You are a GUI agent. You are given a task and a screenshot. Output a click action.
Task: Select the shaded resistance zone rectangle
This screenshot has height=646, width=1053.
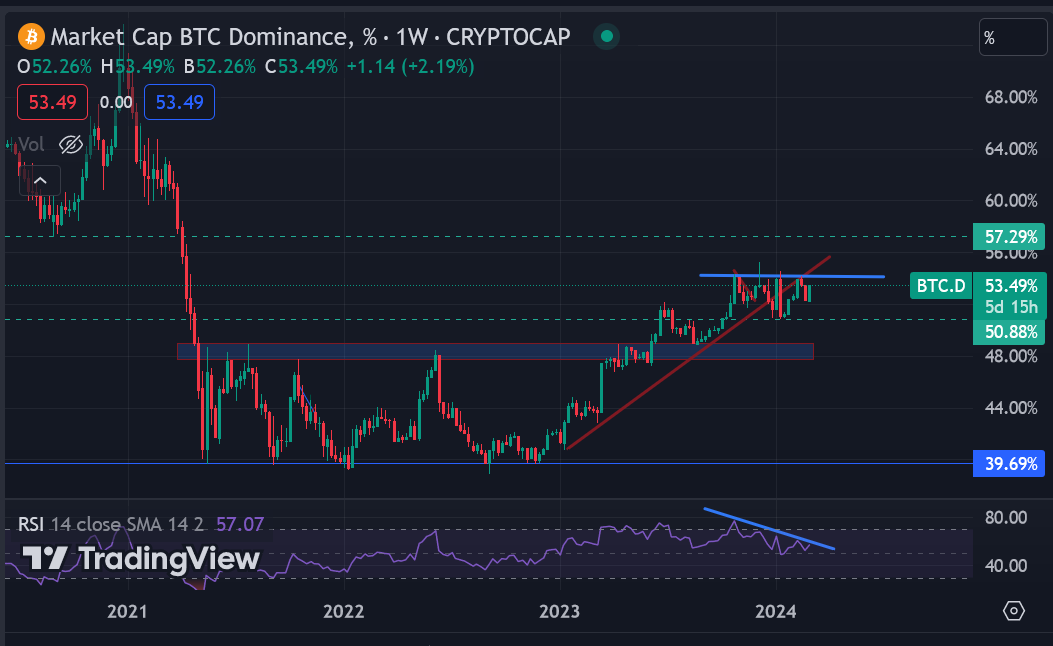coord(495,351)
